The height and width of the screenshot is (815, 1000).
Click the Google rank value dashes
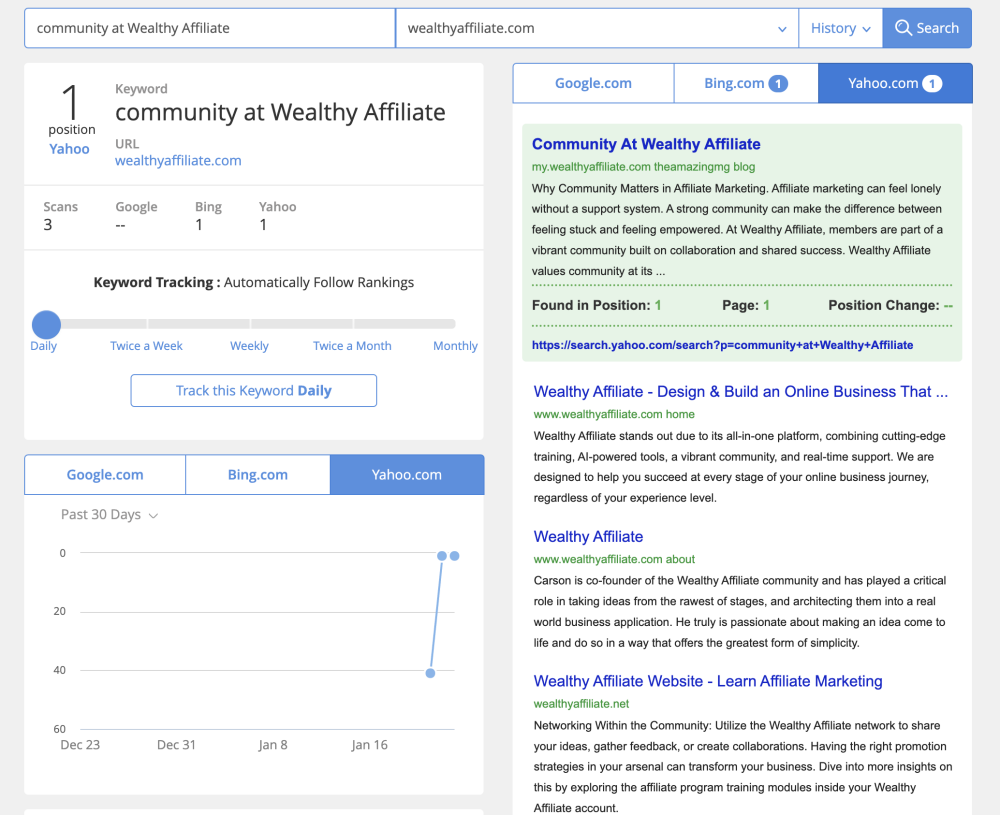tap(121, 225)
